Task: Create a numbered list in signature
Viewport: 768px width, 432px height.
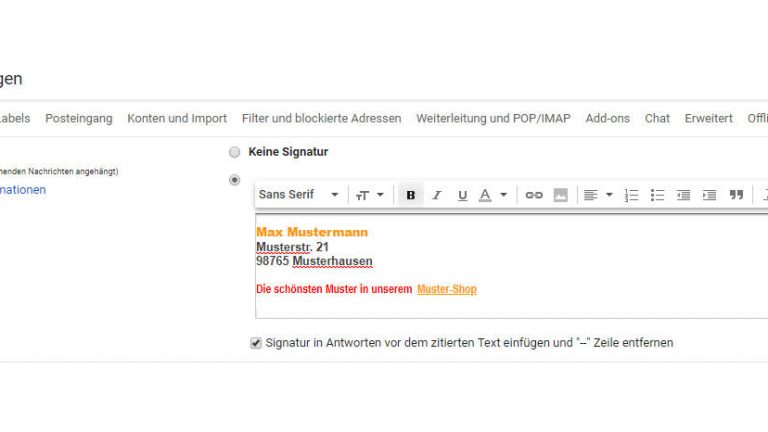Action: [x=631, y=195]
